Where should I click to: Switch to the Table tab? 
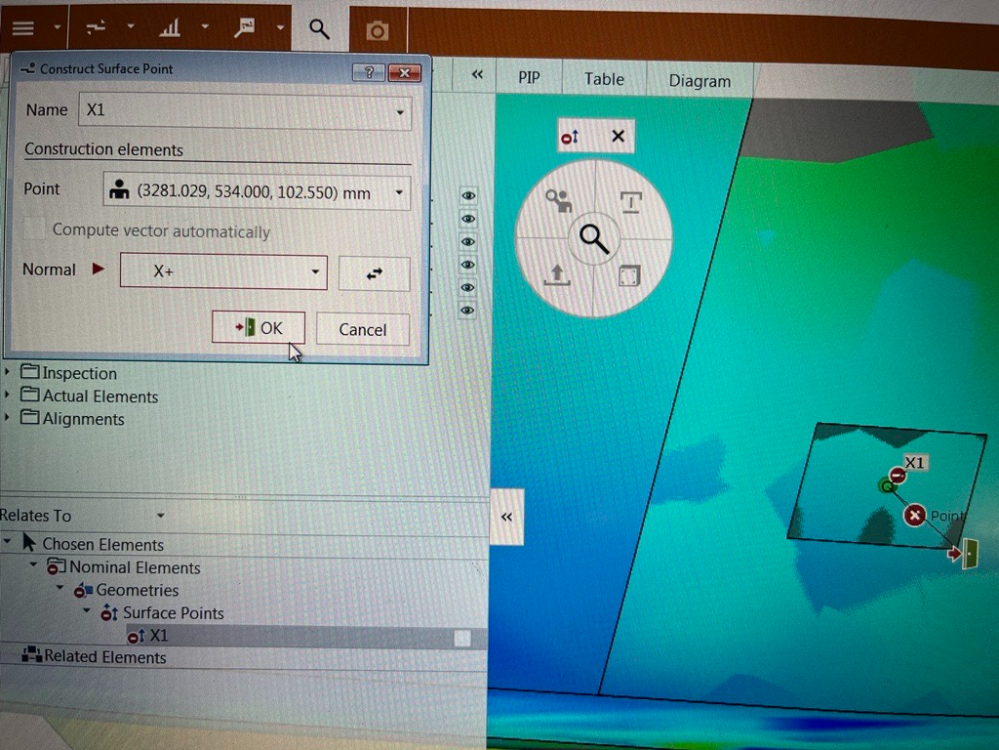pos(604,79)
